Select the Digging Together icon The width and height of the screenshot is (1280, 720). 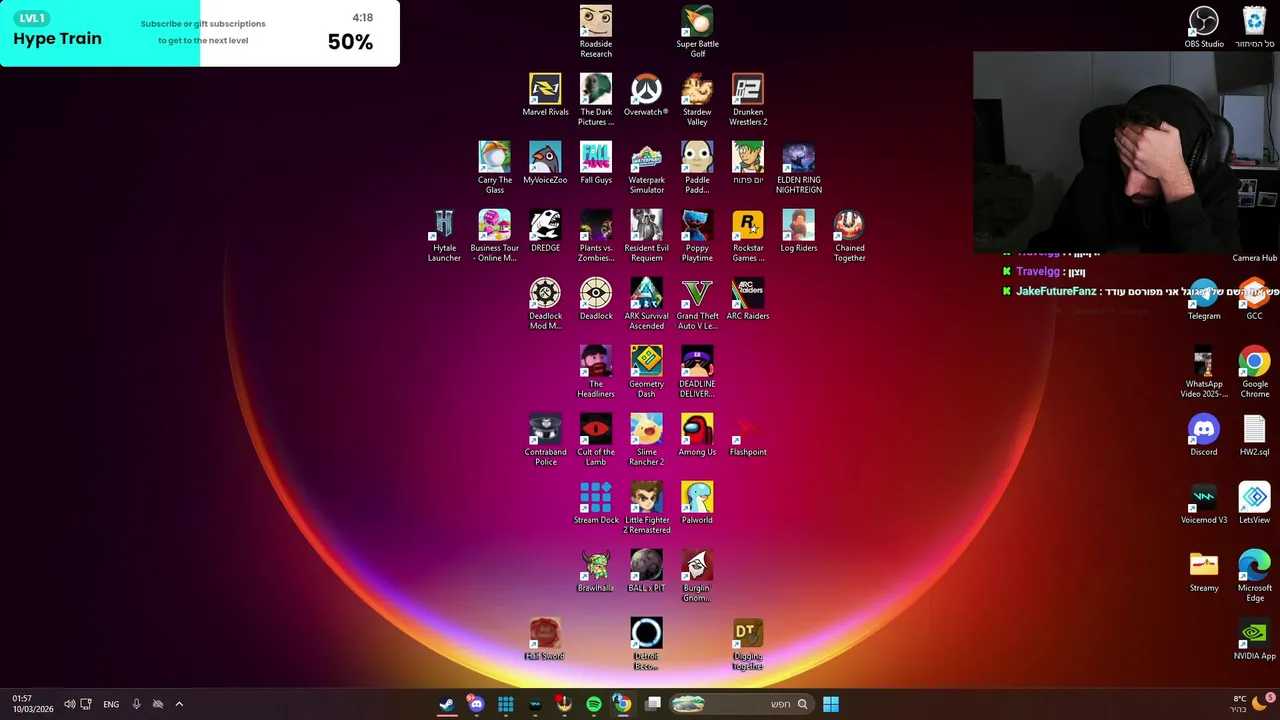coord(748,643)
